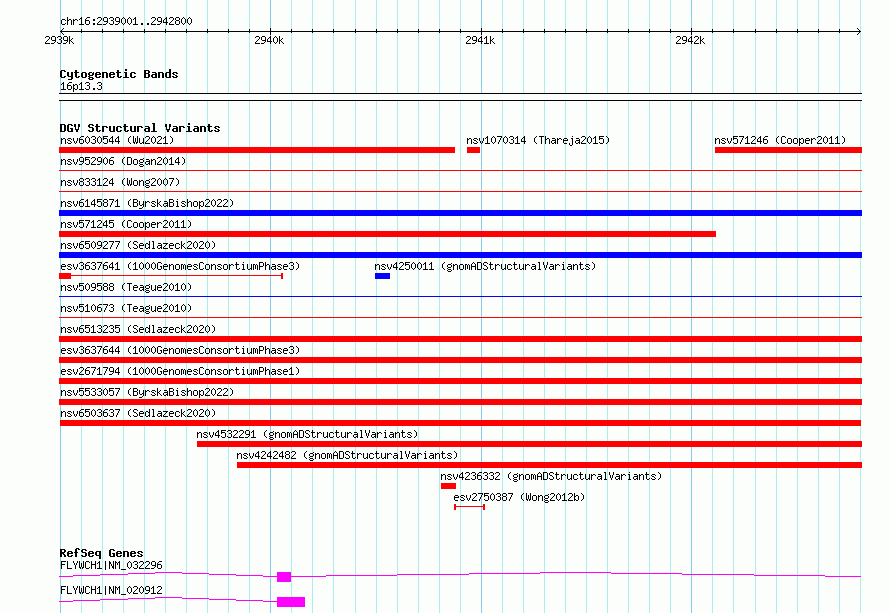
Task: Click the nsv4532291 red variant bar
Action: (x=530, y=444)
